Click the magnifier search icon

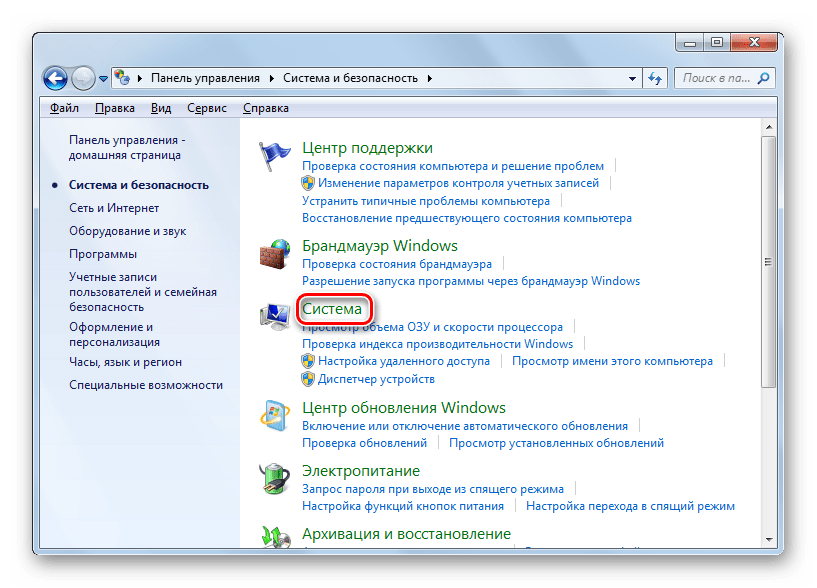(x=764, y=78)
